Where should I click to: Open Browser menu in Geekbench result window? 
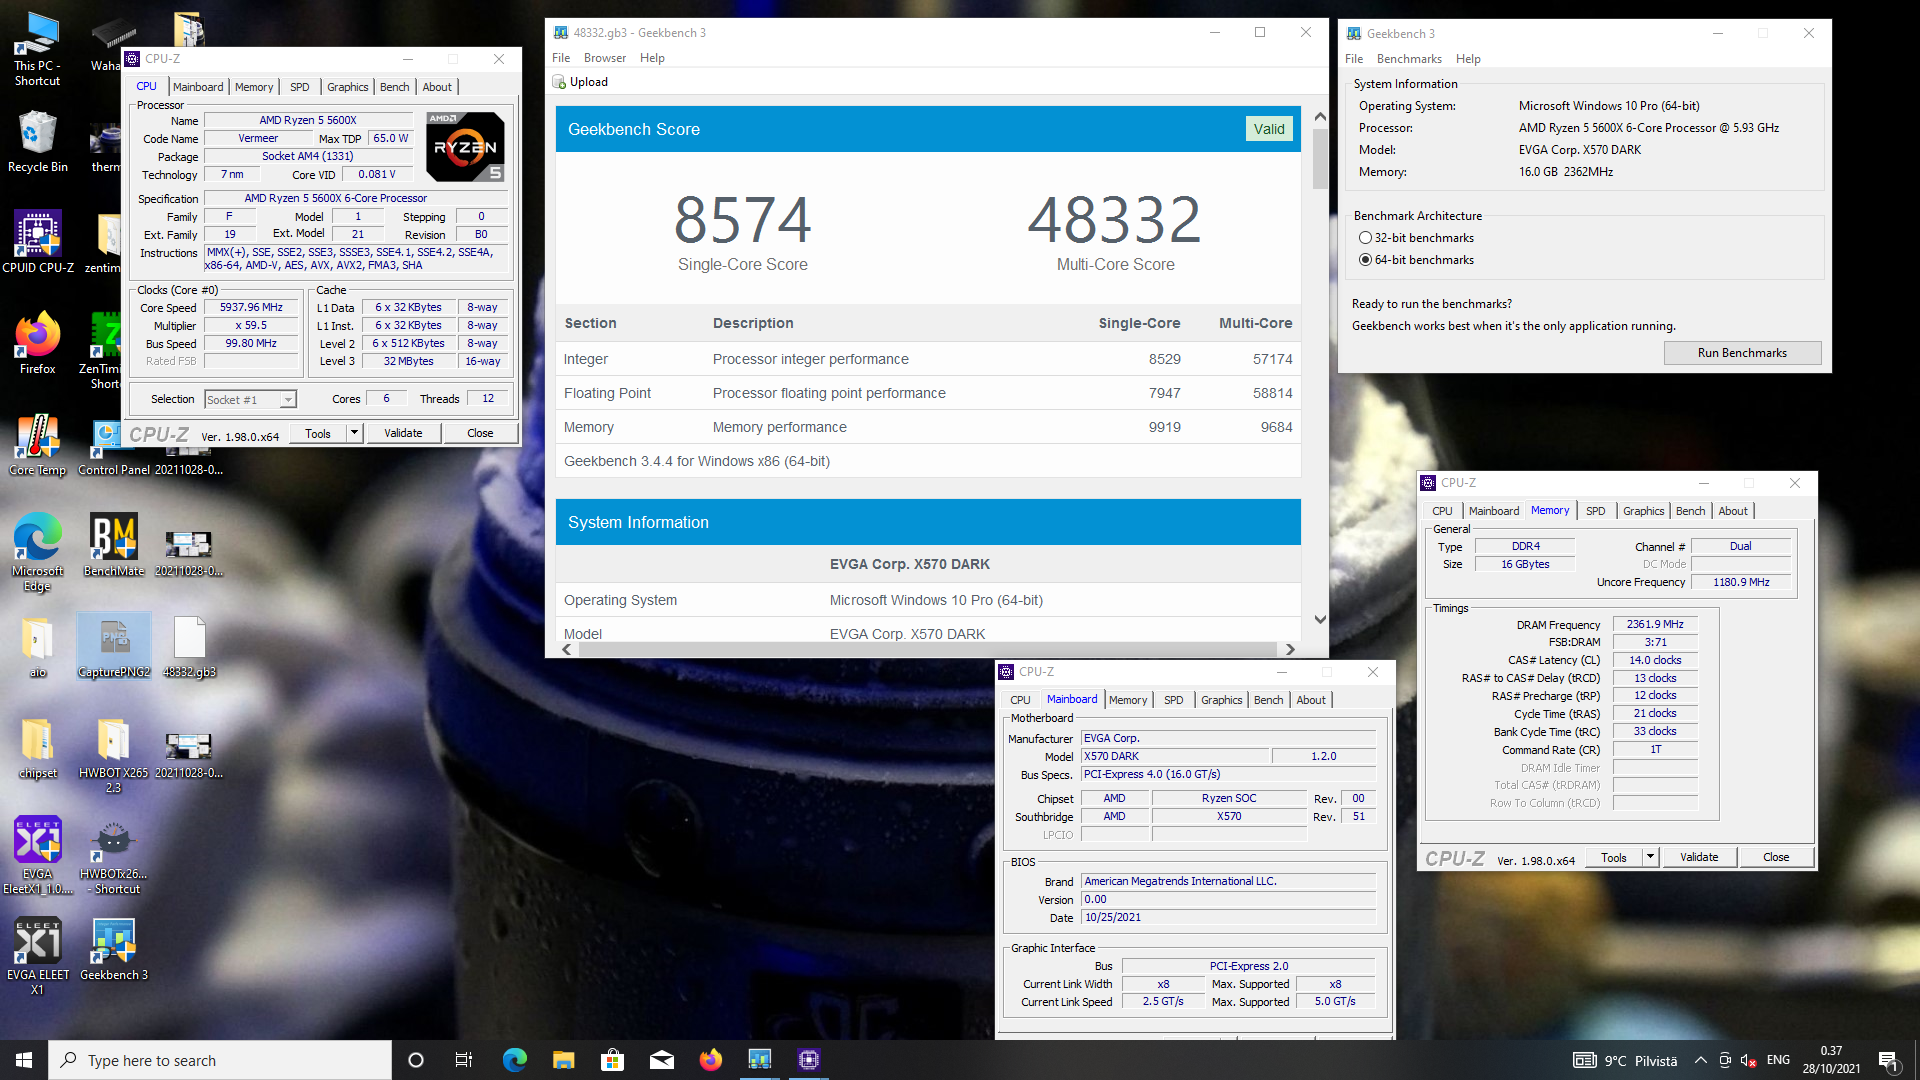tap(605, 58)
